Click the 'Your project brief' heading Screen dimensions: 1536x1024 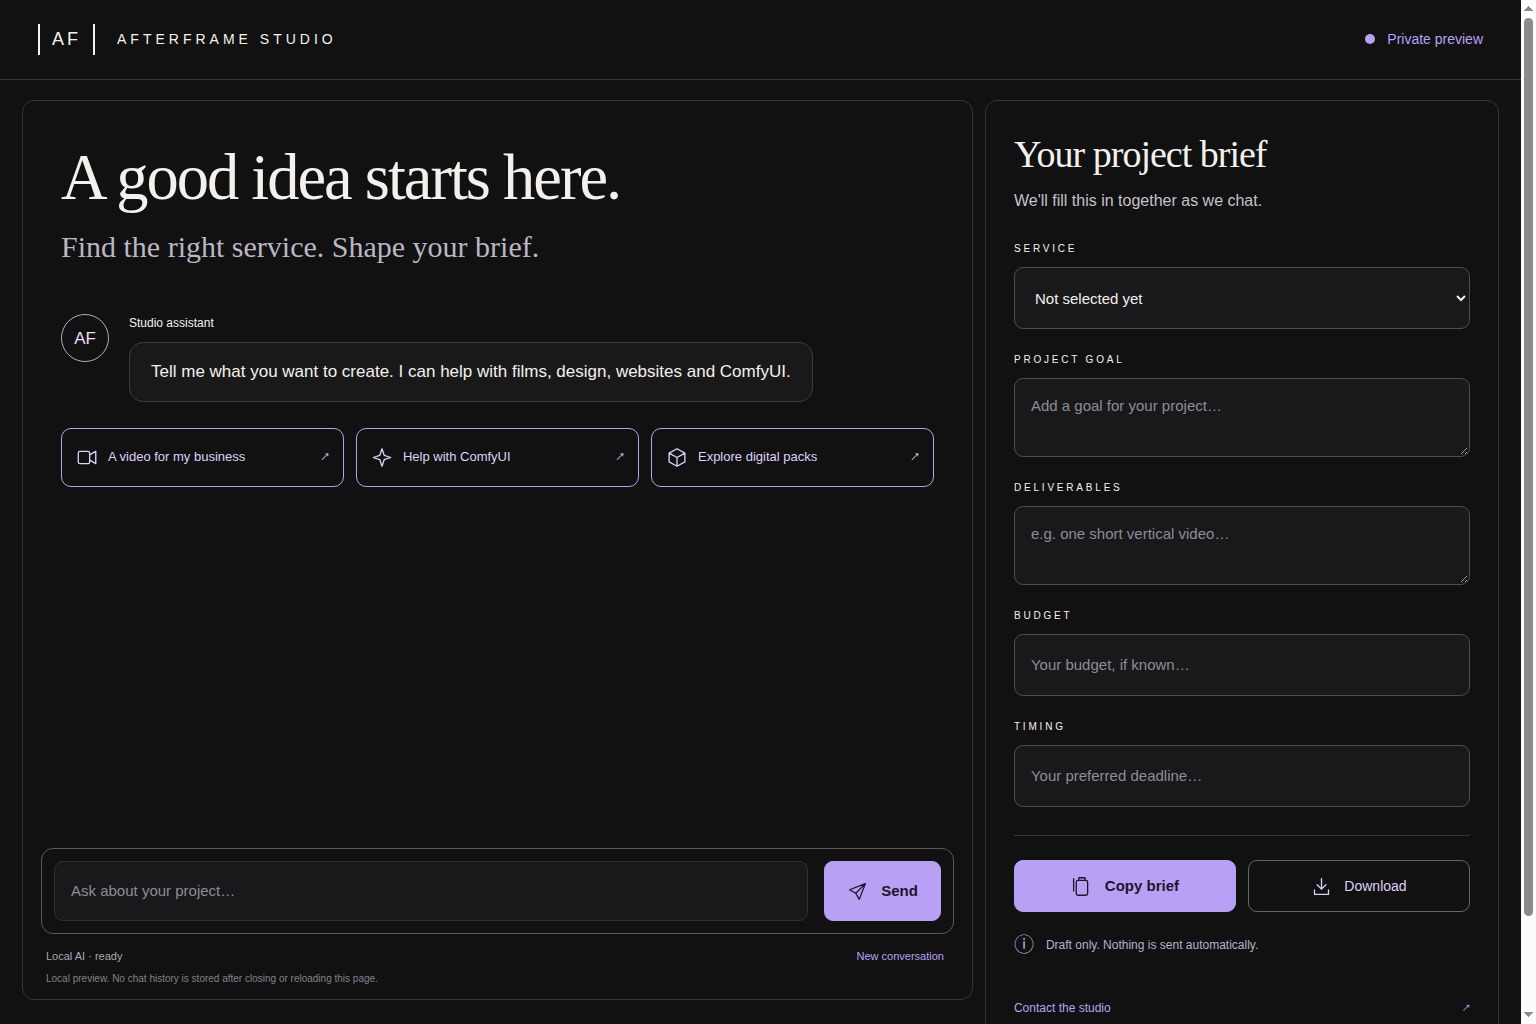point(1140,154)
